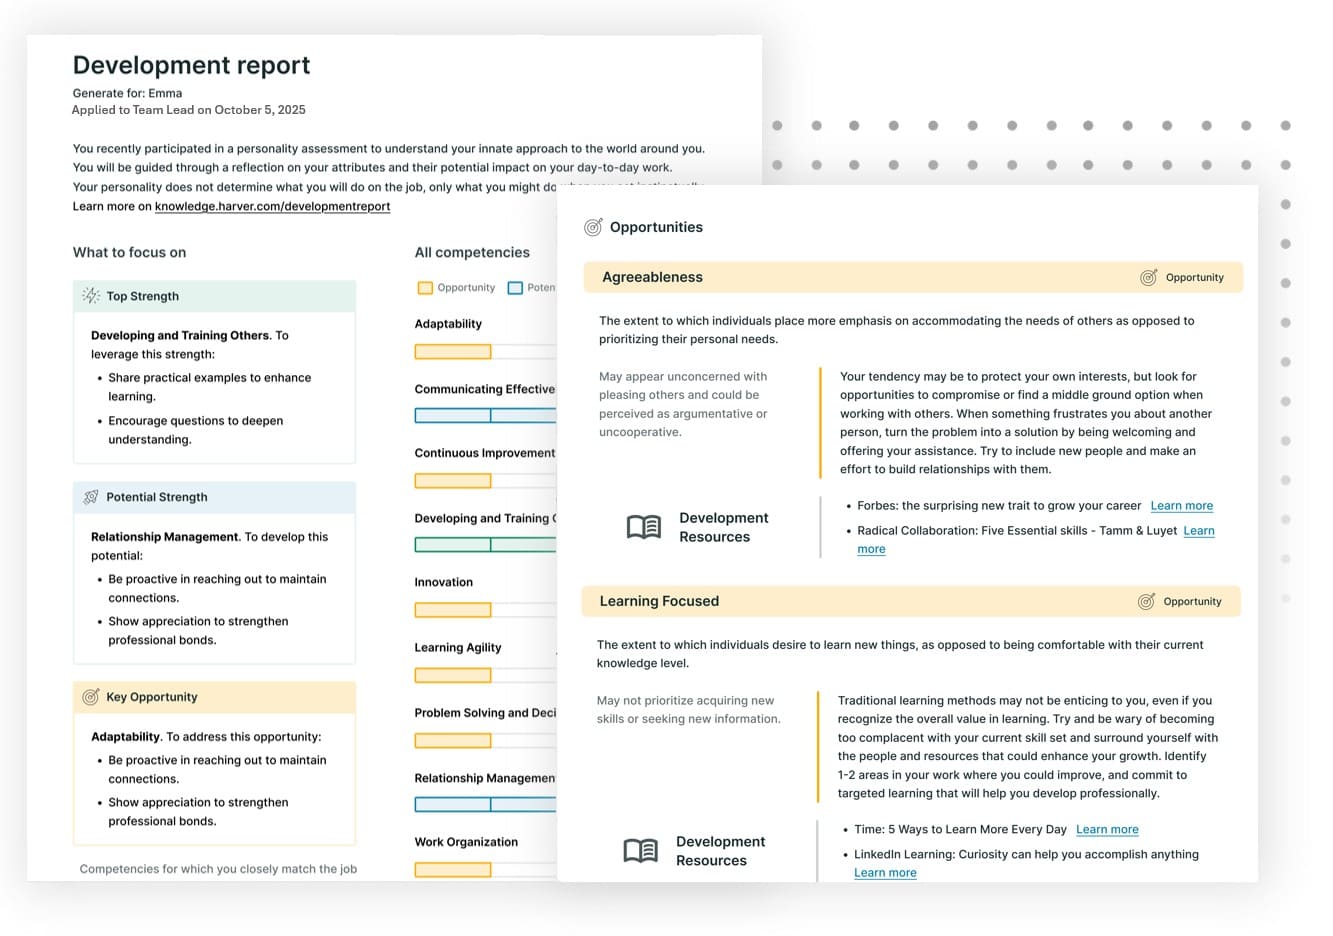Click the Work Organization competency bar

[453, 870]
